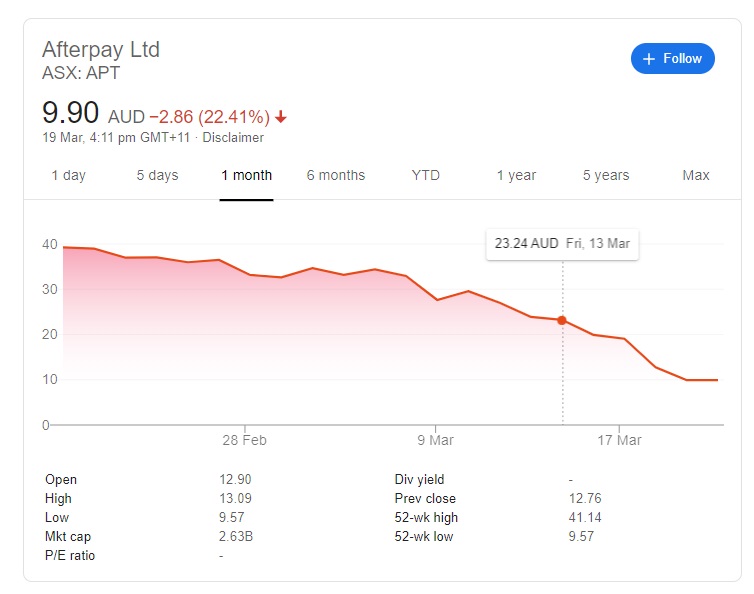Viewport: 754px width, 594px height.
Task: Switch to the 1 year tab
Action: (516, 175)
